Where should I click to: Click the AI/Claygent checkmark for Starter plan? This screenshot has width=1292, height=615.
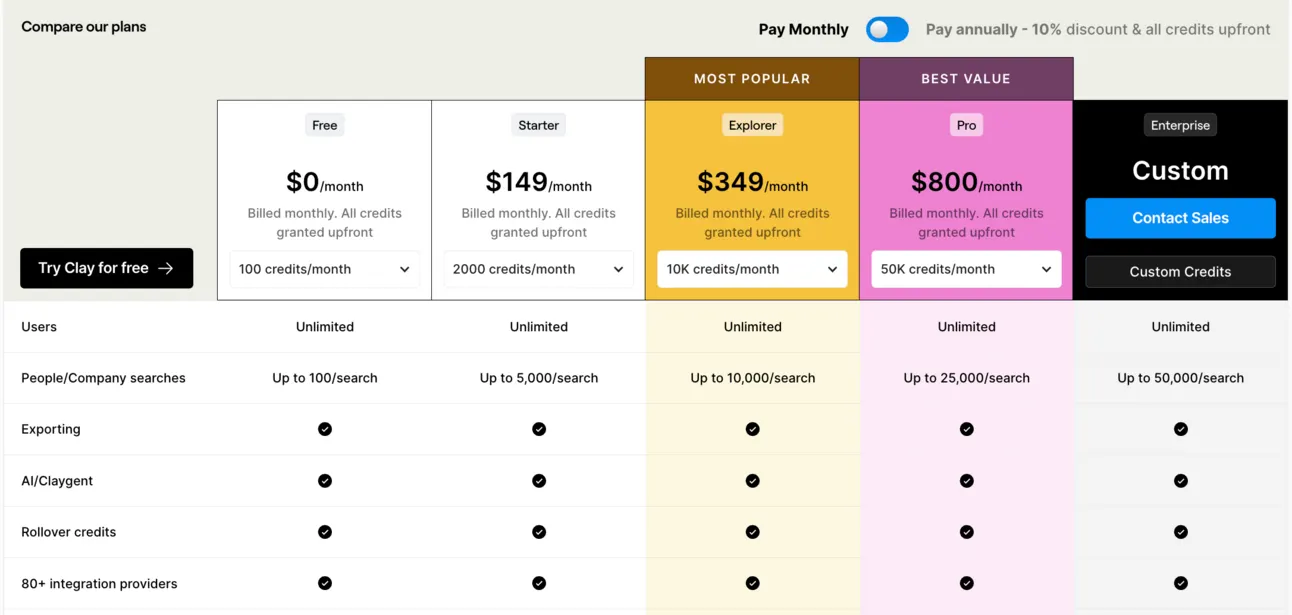539,481
